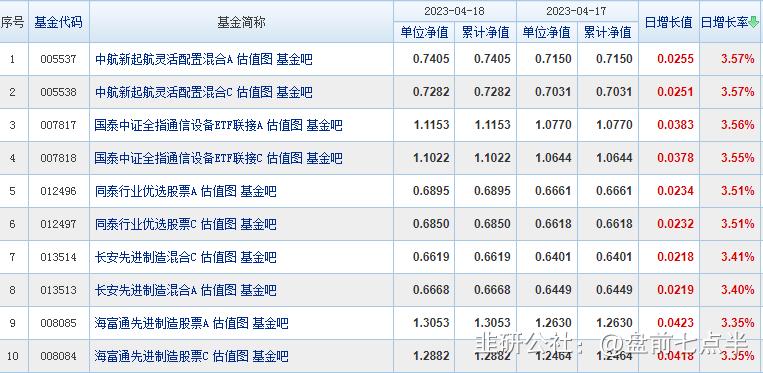Open 估值图 for 长安先进制造混合C
Screen dimensions: 763x373
click(x=218, y=257)
